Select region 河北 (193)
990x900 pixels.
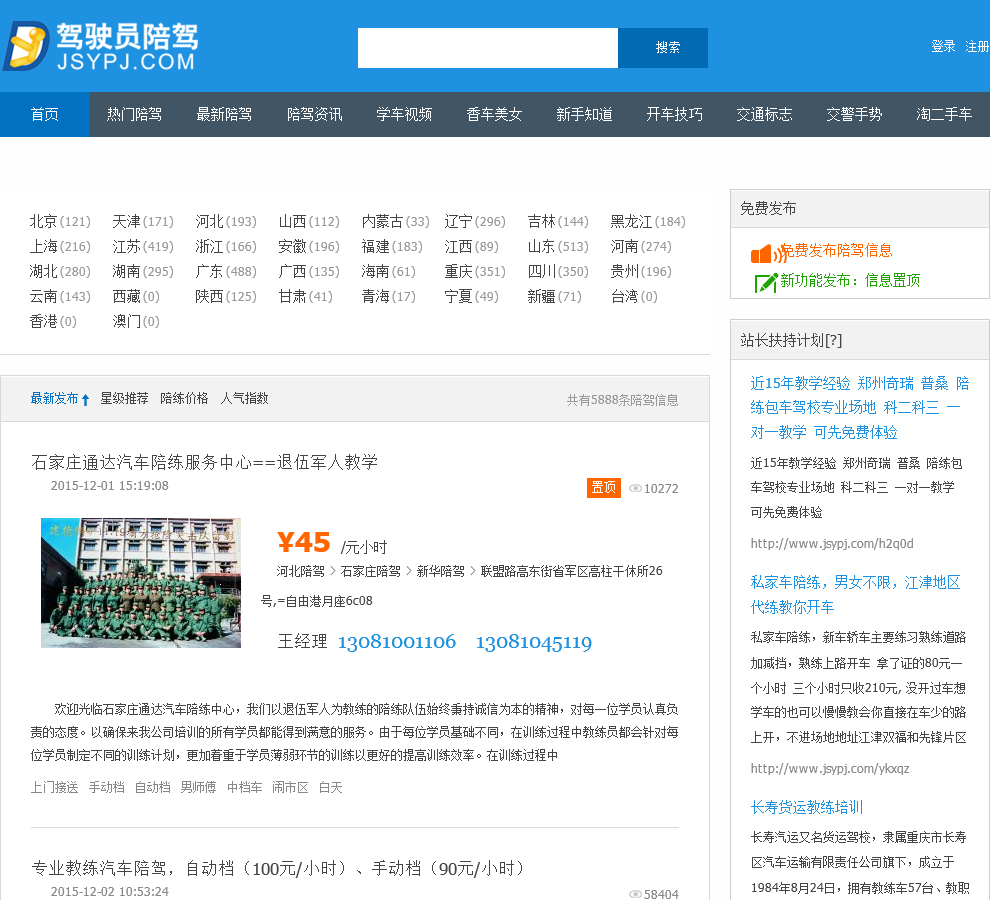[226, 222]
